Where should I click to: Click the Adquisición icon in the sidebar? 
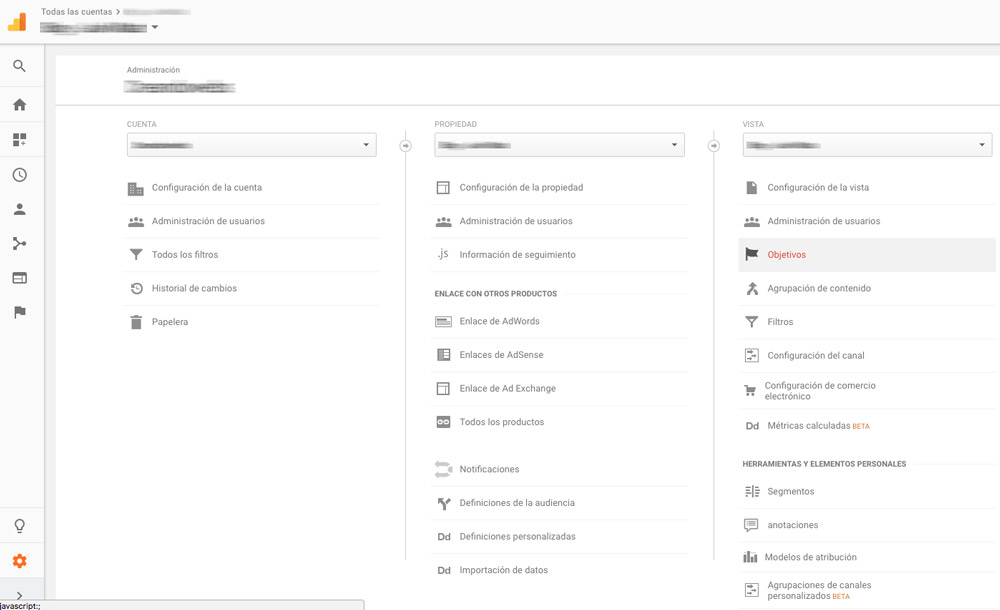point(20,243)
